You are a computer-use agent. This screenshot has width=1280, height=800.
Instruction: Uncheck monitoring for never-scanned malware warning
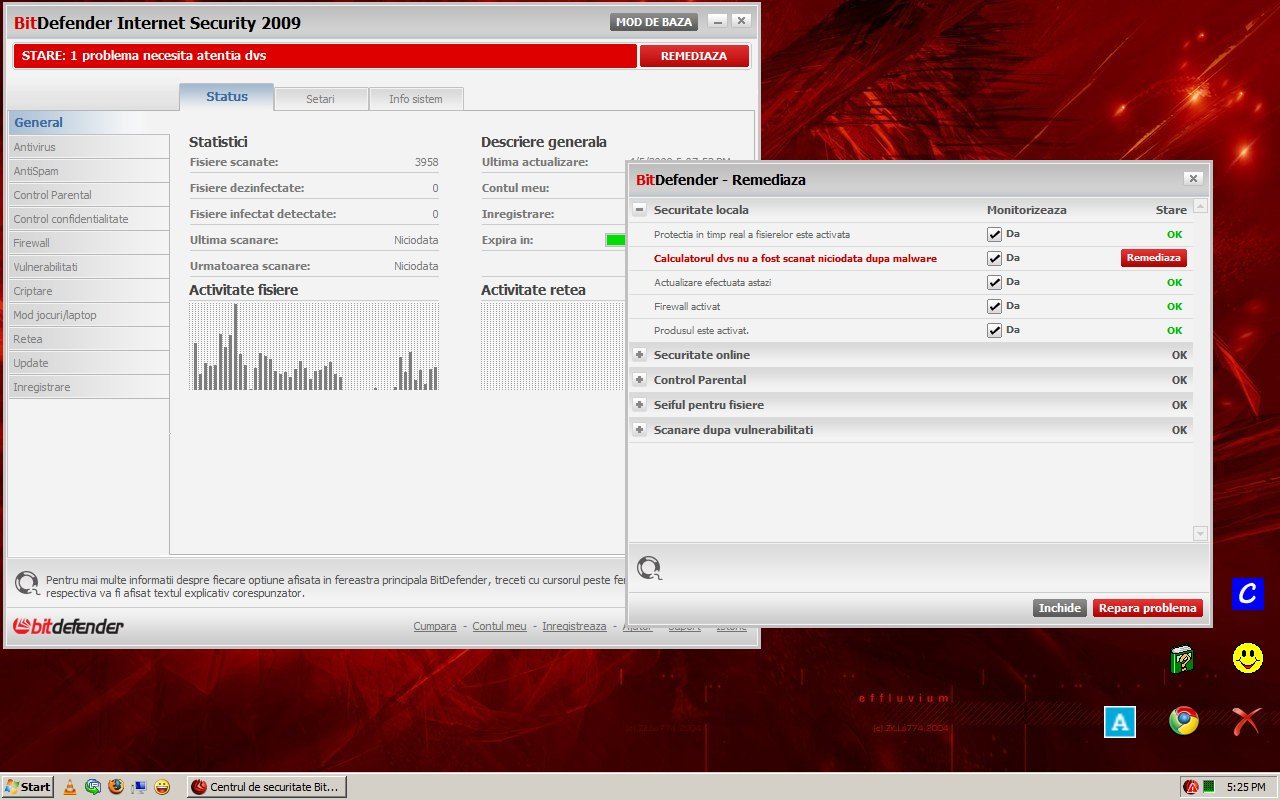tap(994, 258)
